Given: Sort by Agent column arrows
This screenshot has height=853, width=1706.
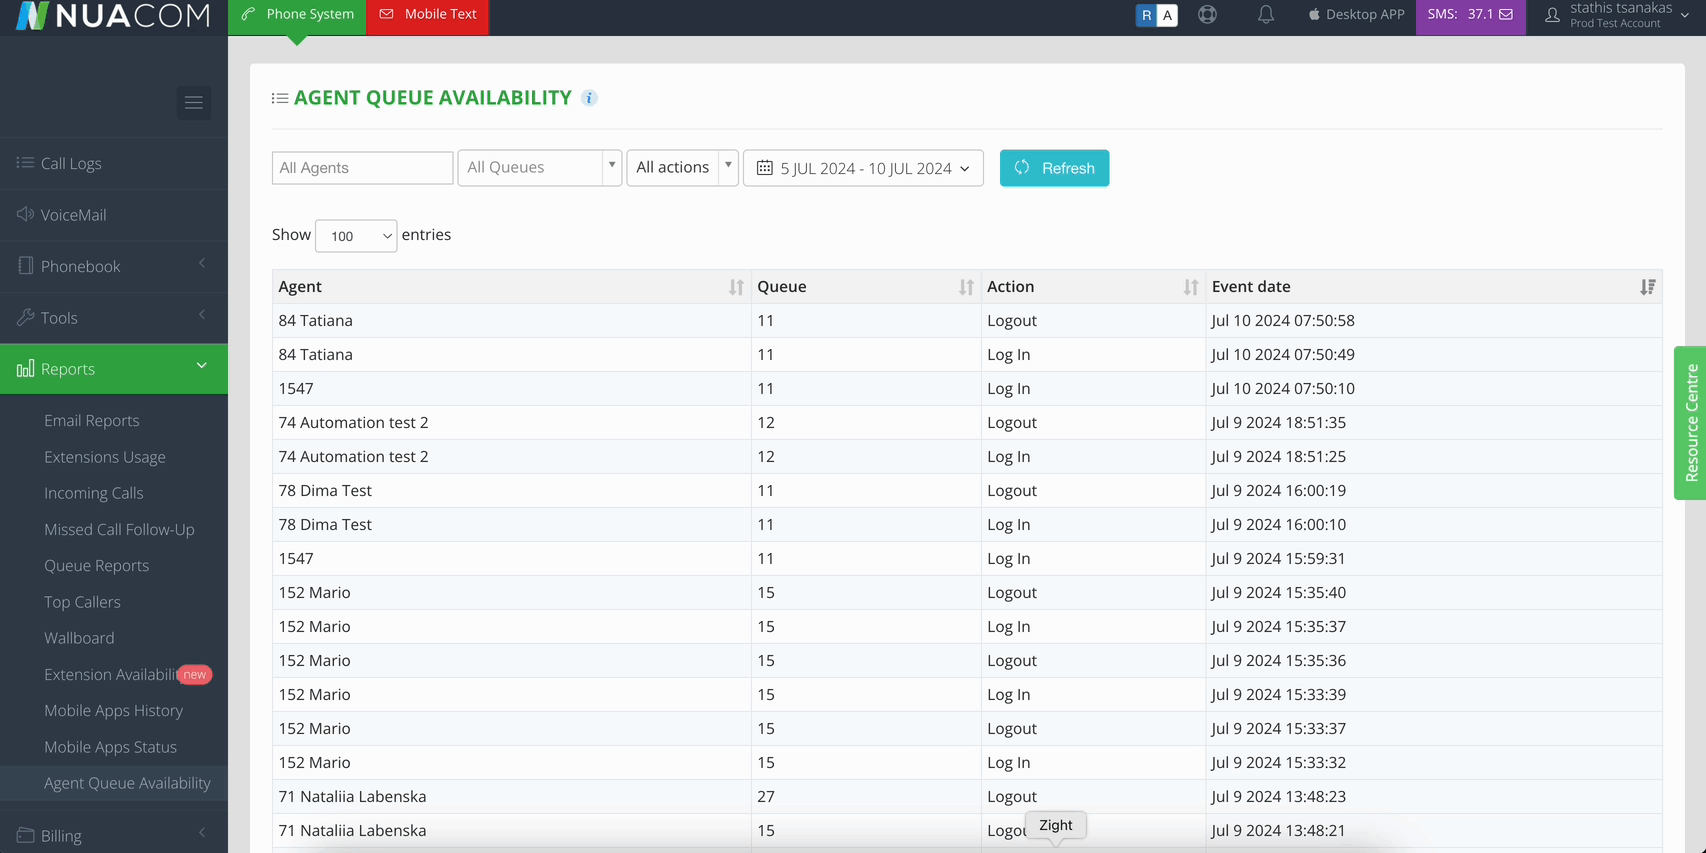Looking at the screenshot, I should (736, 287).
